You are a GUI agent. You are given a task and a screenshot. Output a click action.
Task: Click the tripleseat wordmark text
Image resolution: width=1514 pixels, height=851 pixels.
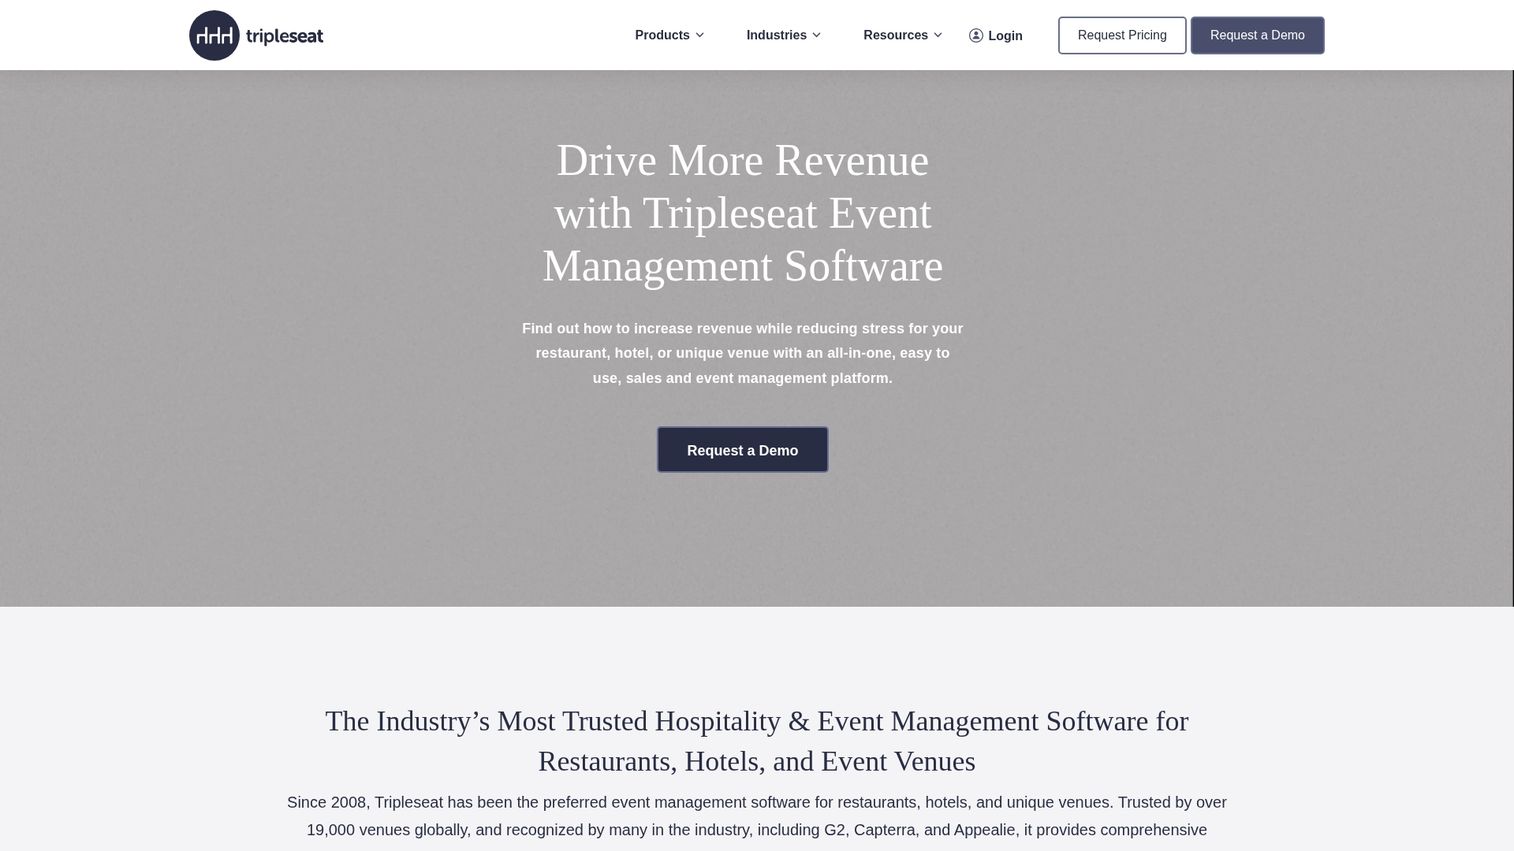[x=284, y=36]
